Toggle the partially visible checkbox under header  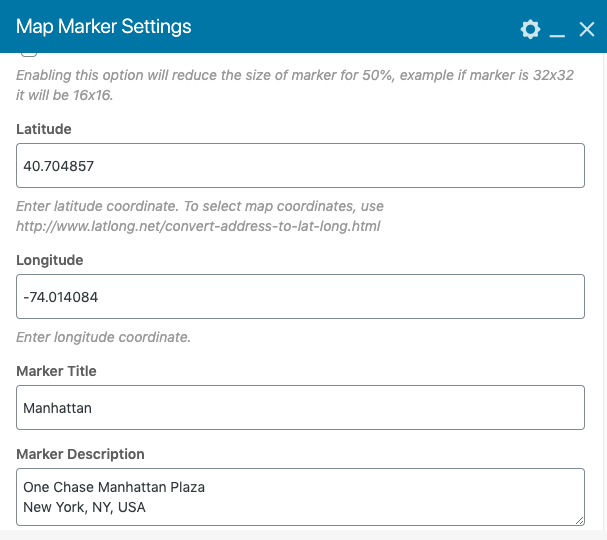pyautogui.click(x=29, y=54)
